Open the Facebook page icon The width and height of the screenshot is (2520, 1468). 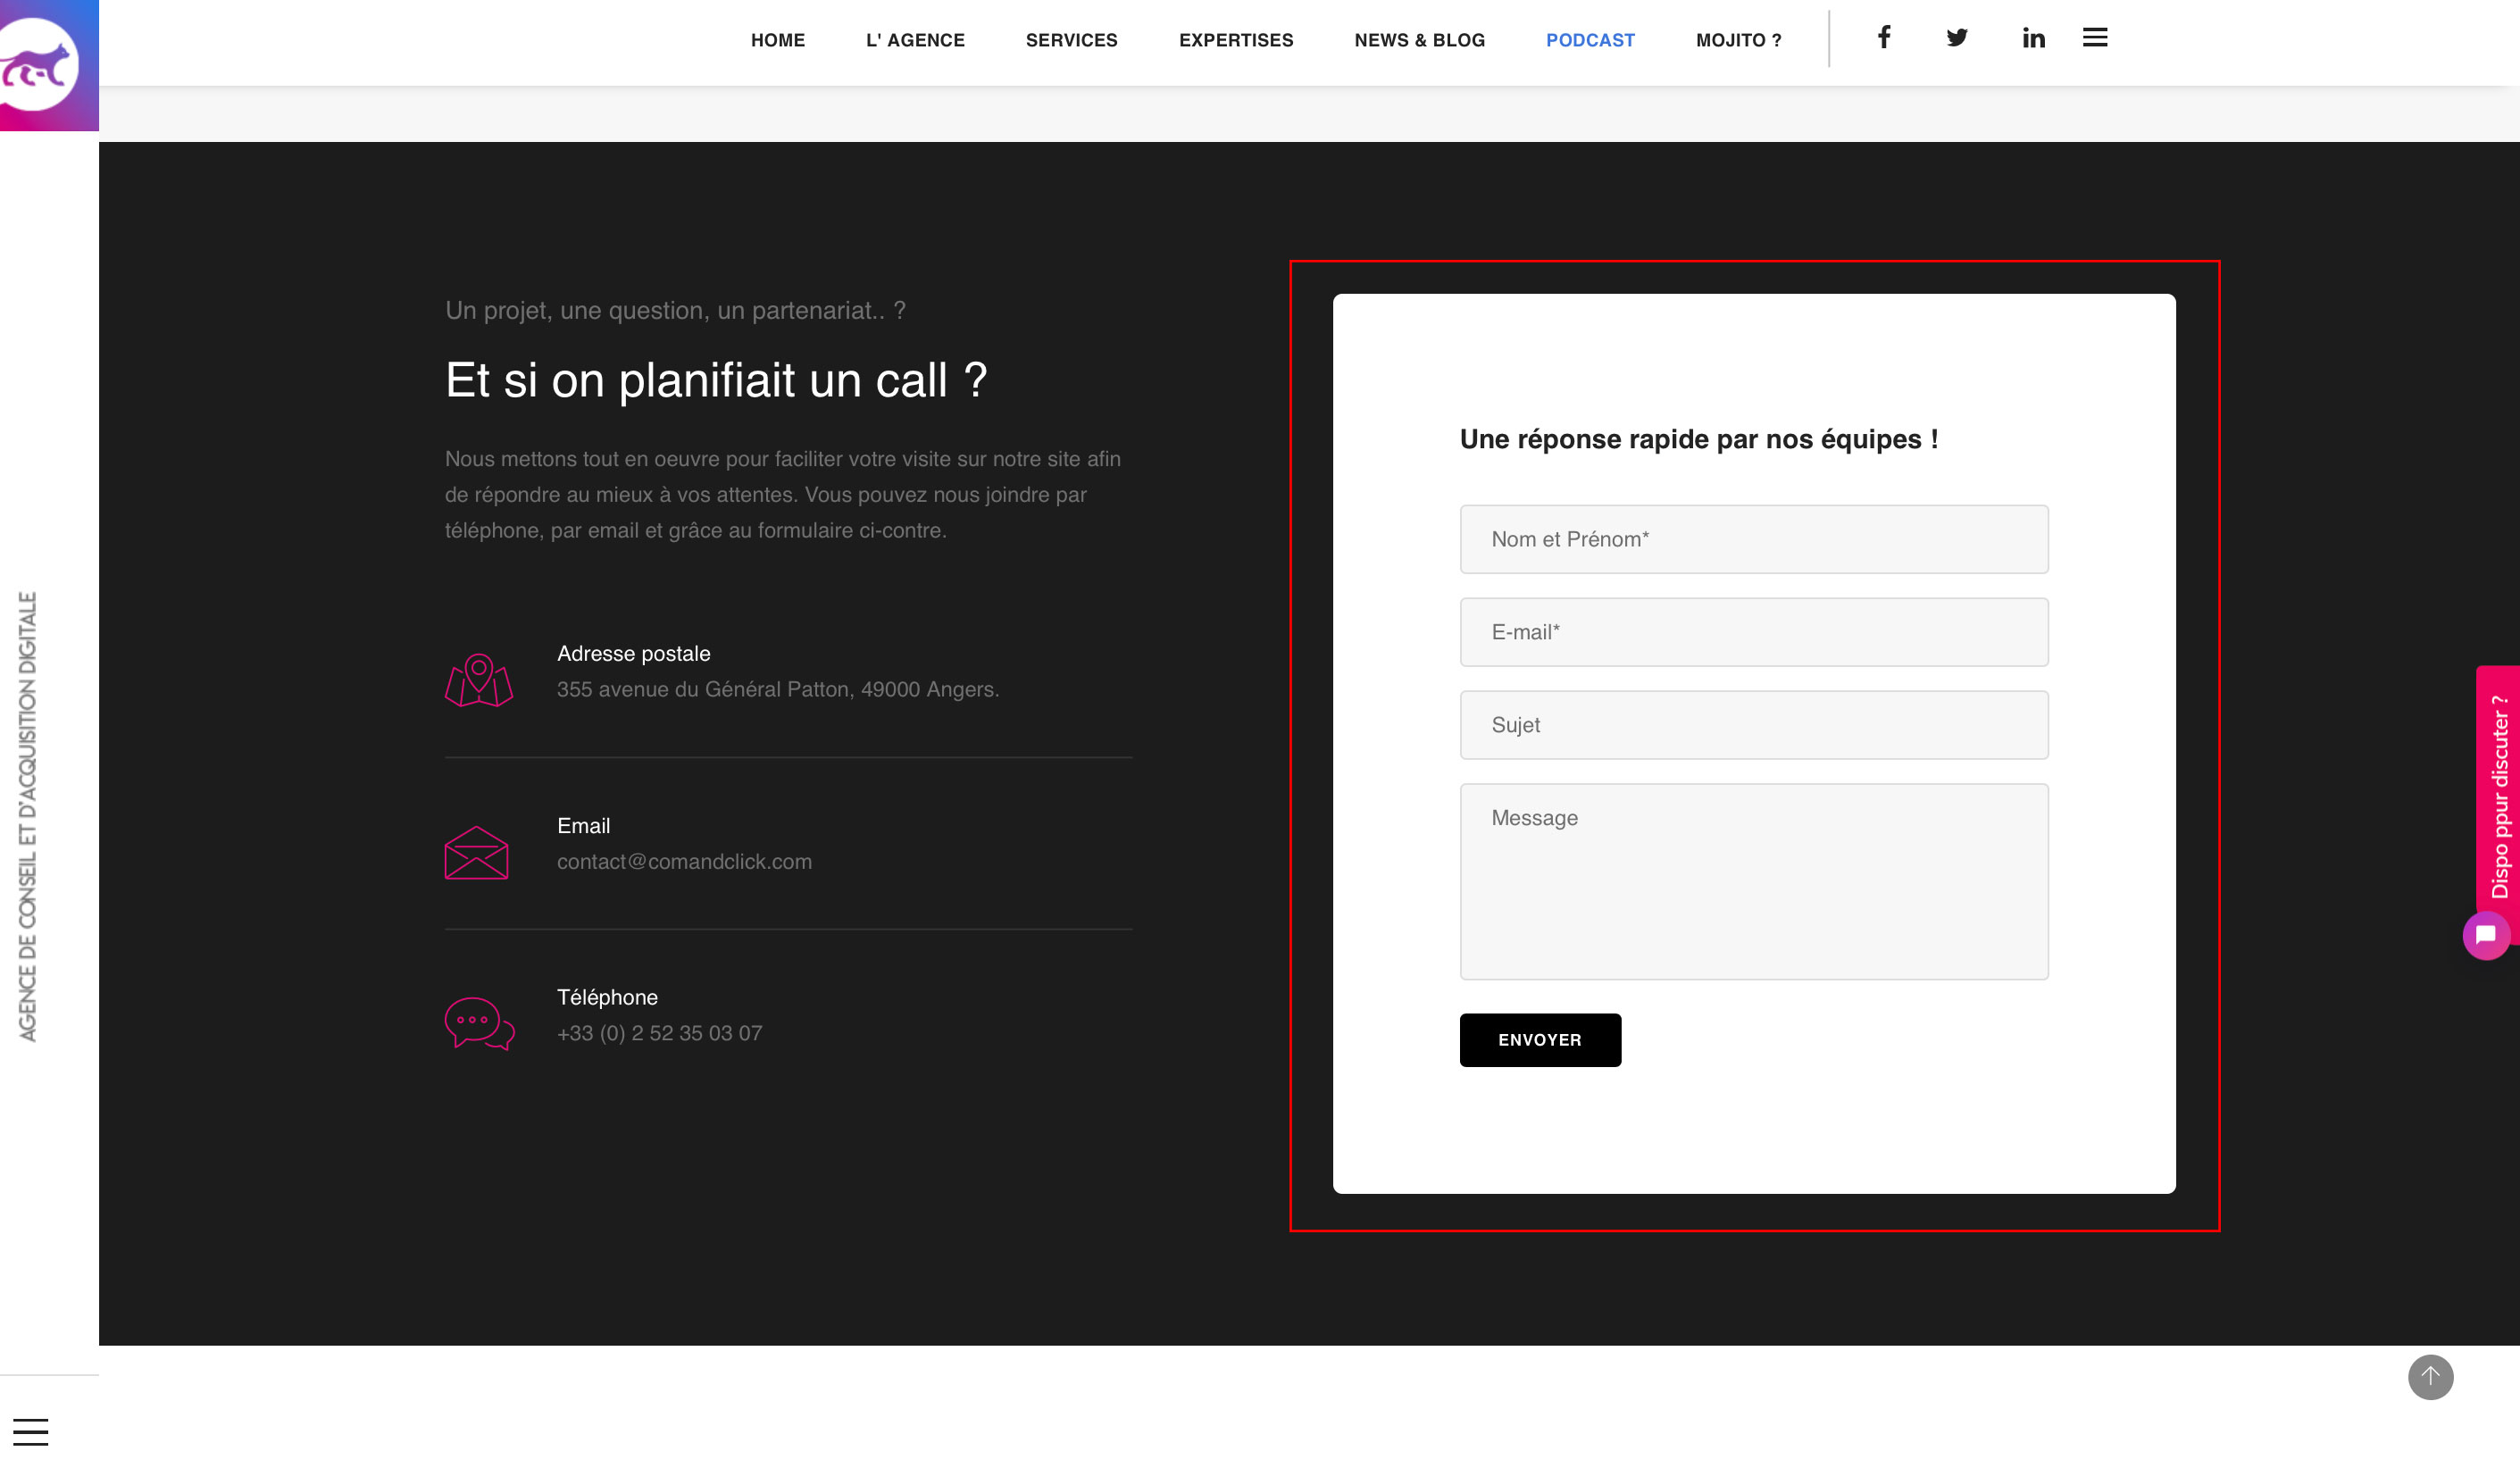click(1883, 38)
